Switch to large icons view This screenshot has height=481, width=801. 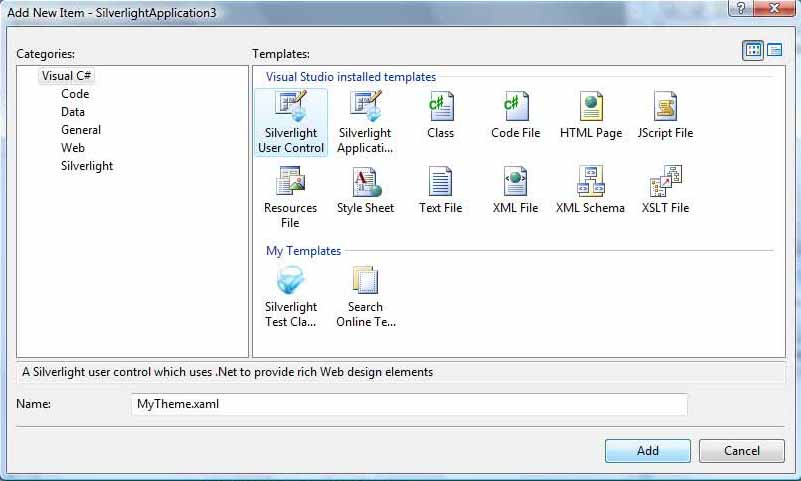coord(753,50)
